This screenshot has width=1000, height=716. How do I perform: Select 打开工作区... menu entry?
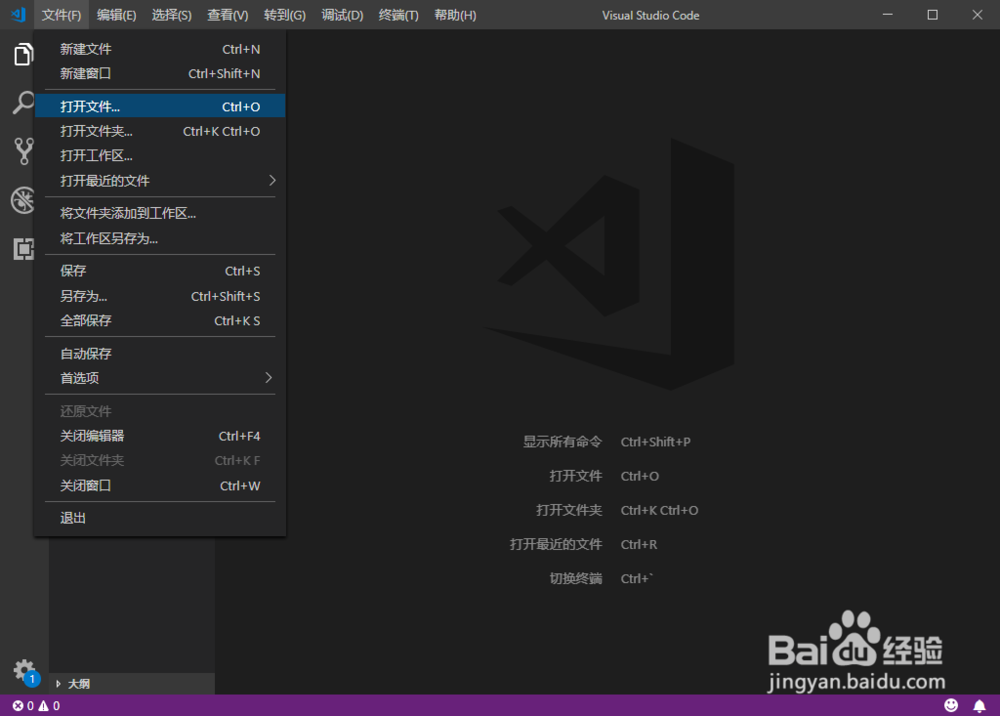click(160, 156)
